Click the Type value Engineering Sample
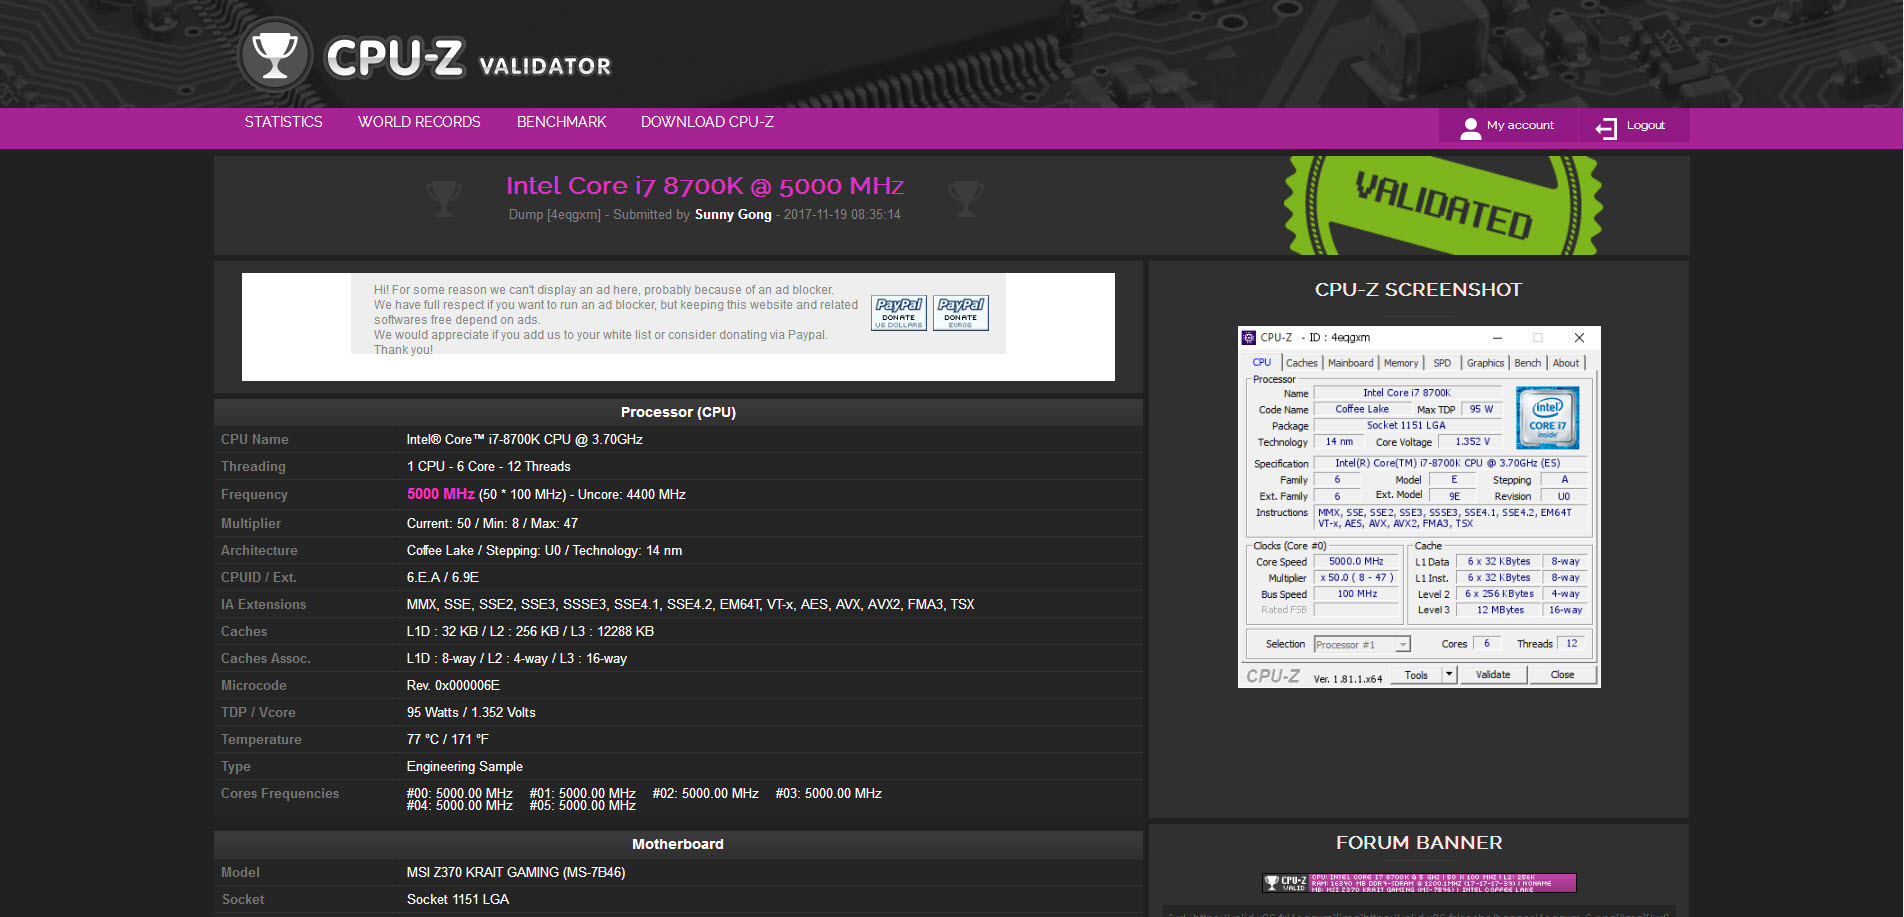Screen dimensions: 1904x917 pyautogui.click(x=464, y=766)
